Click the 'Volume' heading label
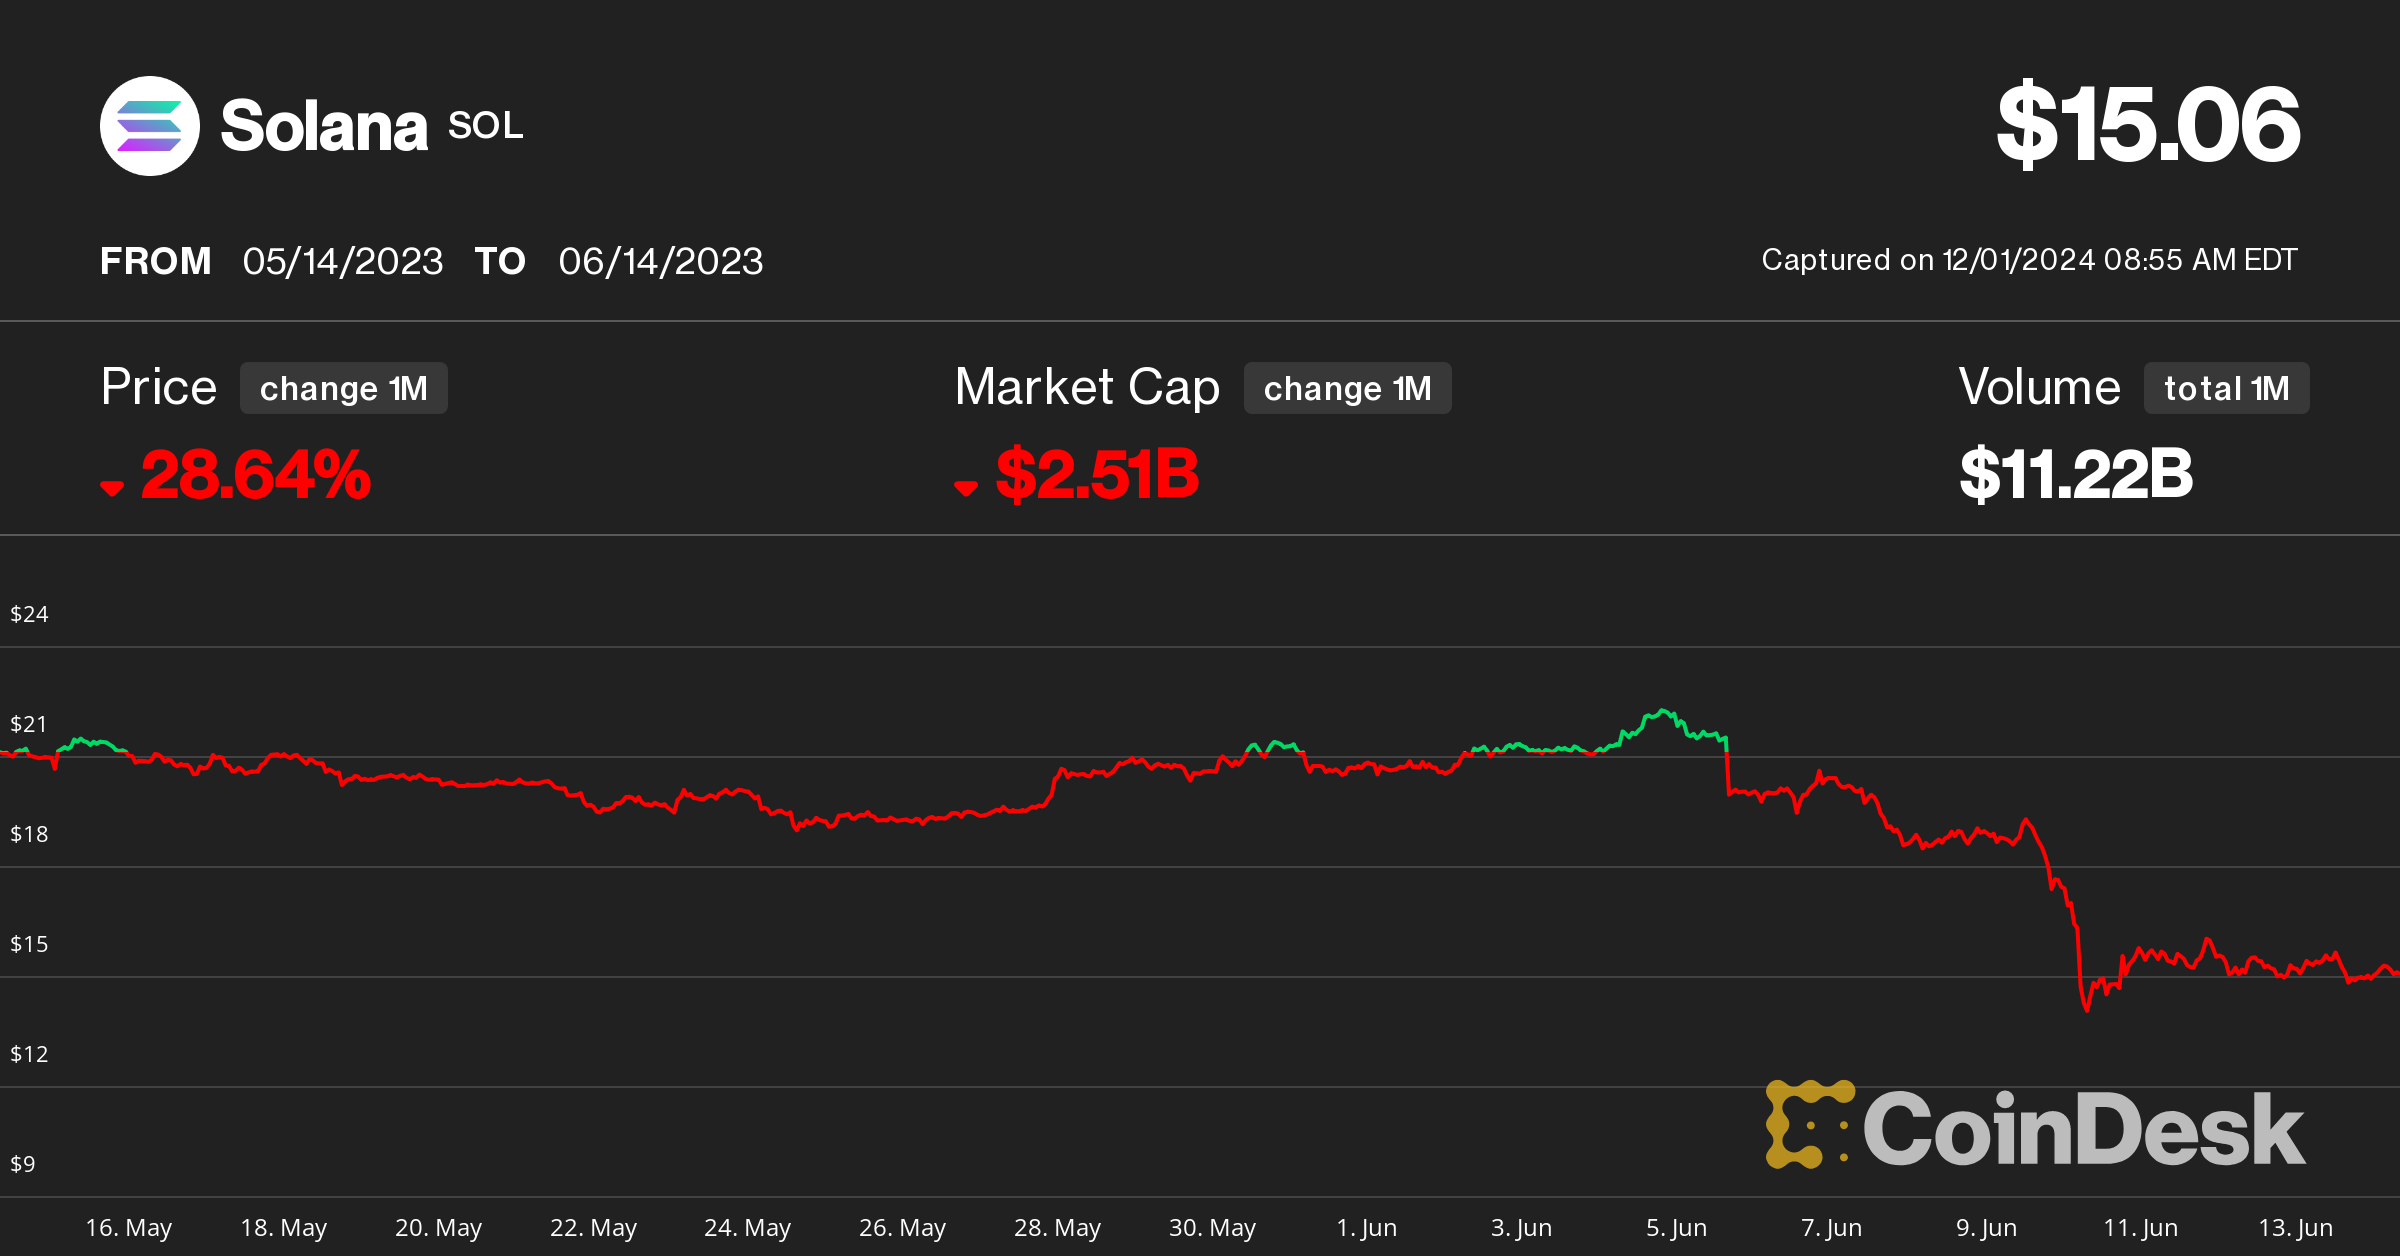This screenshot has width=2400, height=1256. pyautogui.click(x=2039, y=387)
